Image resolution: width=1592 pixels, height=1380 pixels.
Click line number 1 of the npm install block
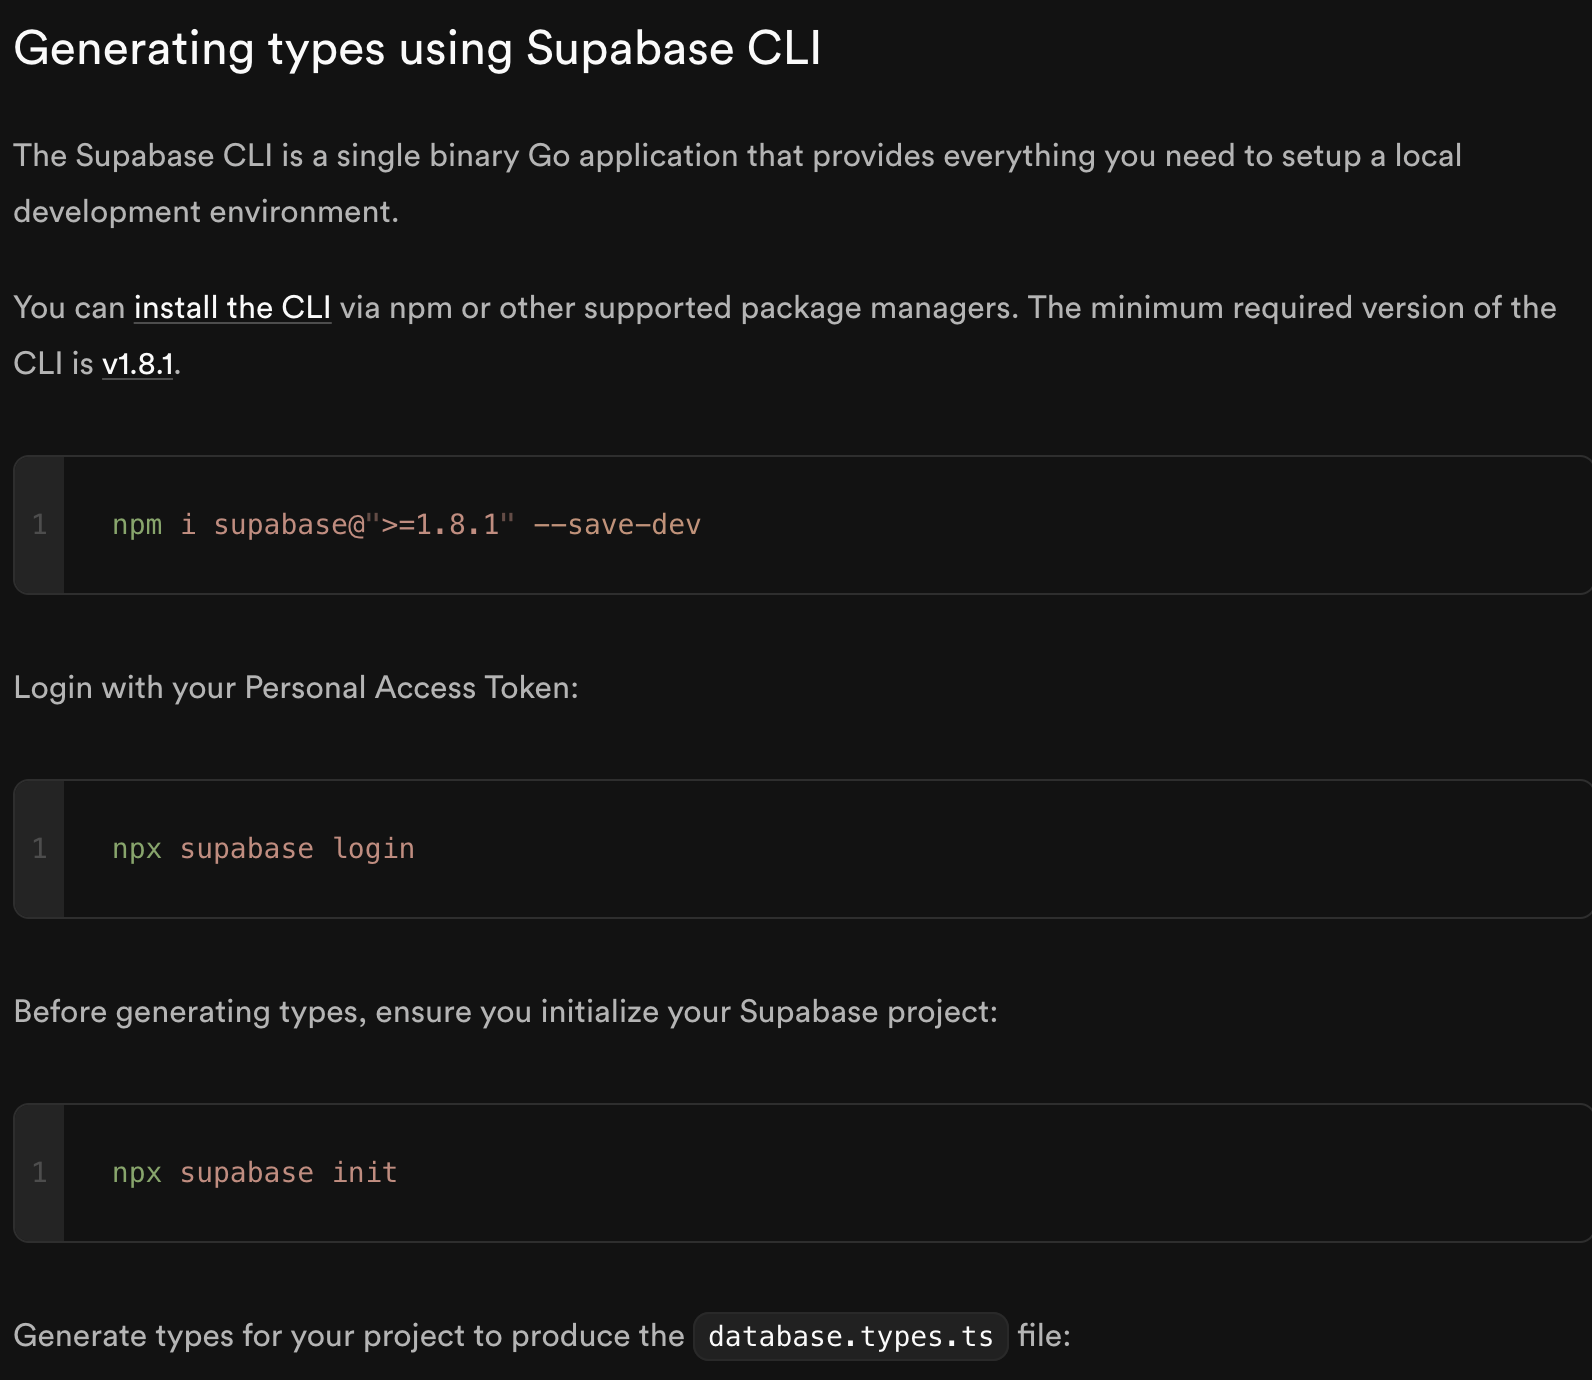pos(40,525)
